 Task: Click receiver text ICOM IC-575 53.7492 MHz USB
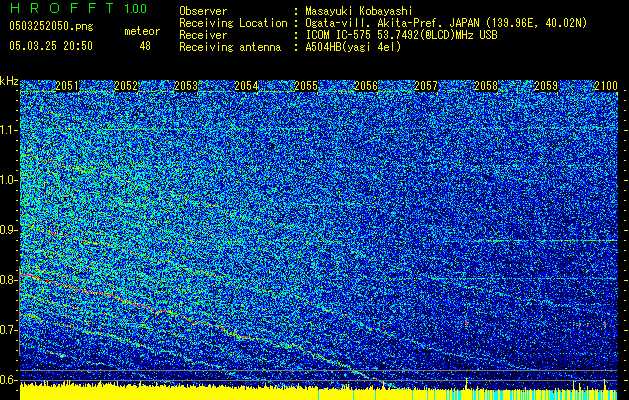(401, 35)
